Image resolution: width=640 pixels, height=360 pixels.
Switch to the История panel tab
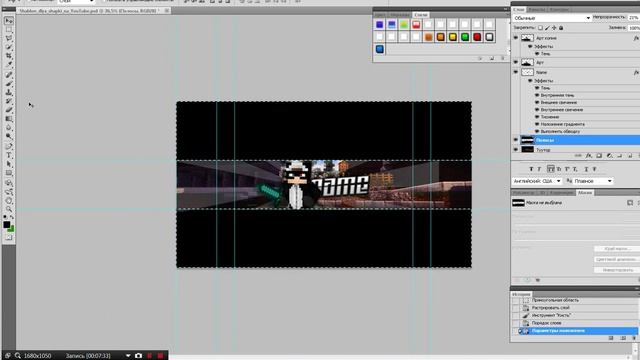[x=521, y=294]
